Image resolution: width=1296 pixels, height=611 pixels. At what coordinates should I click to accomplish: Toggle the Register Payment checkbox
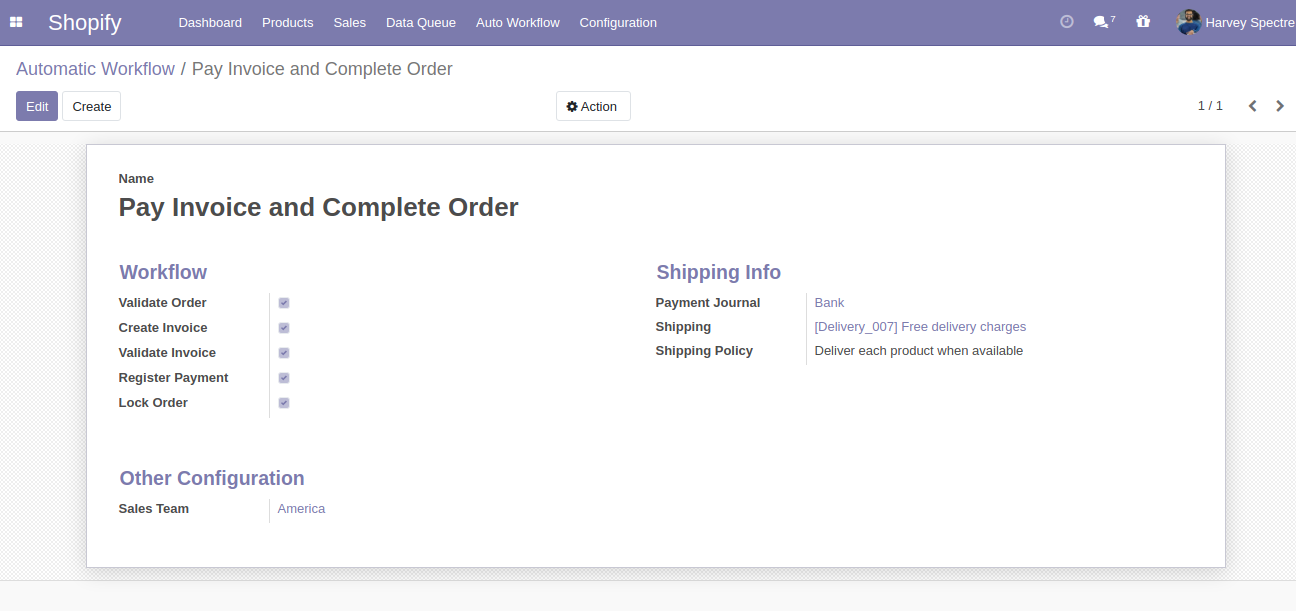point(284,378)
